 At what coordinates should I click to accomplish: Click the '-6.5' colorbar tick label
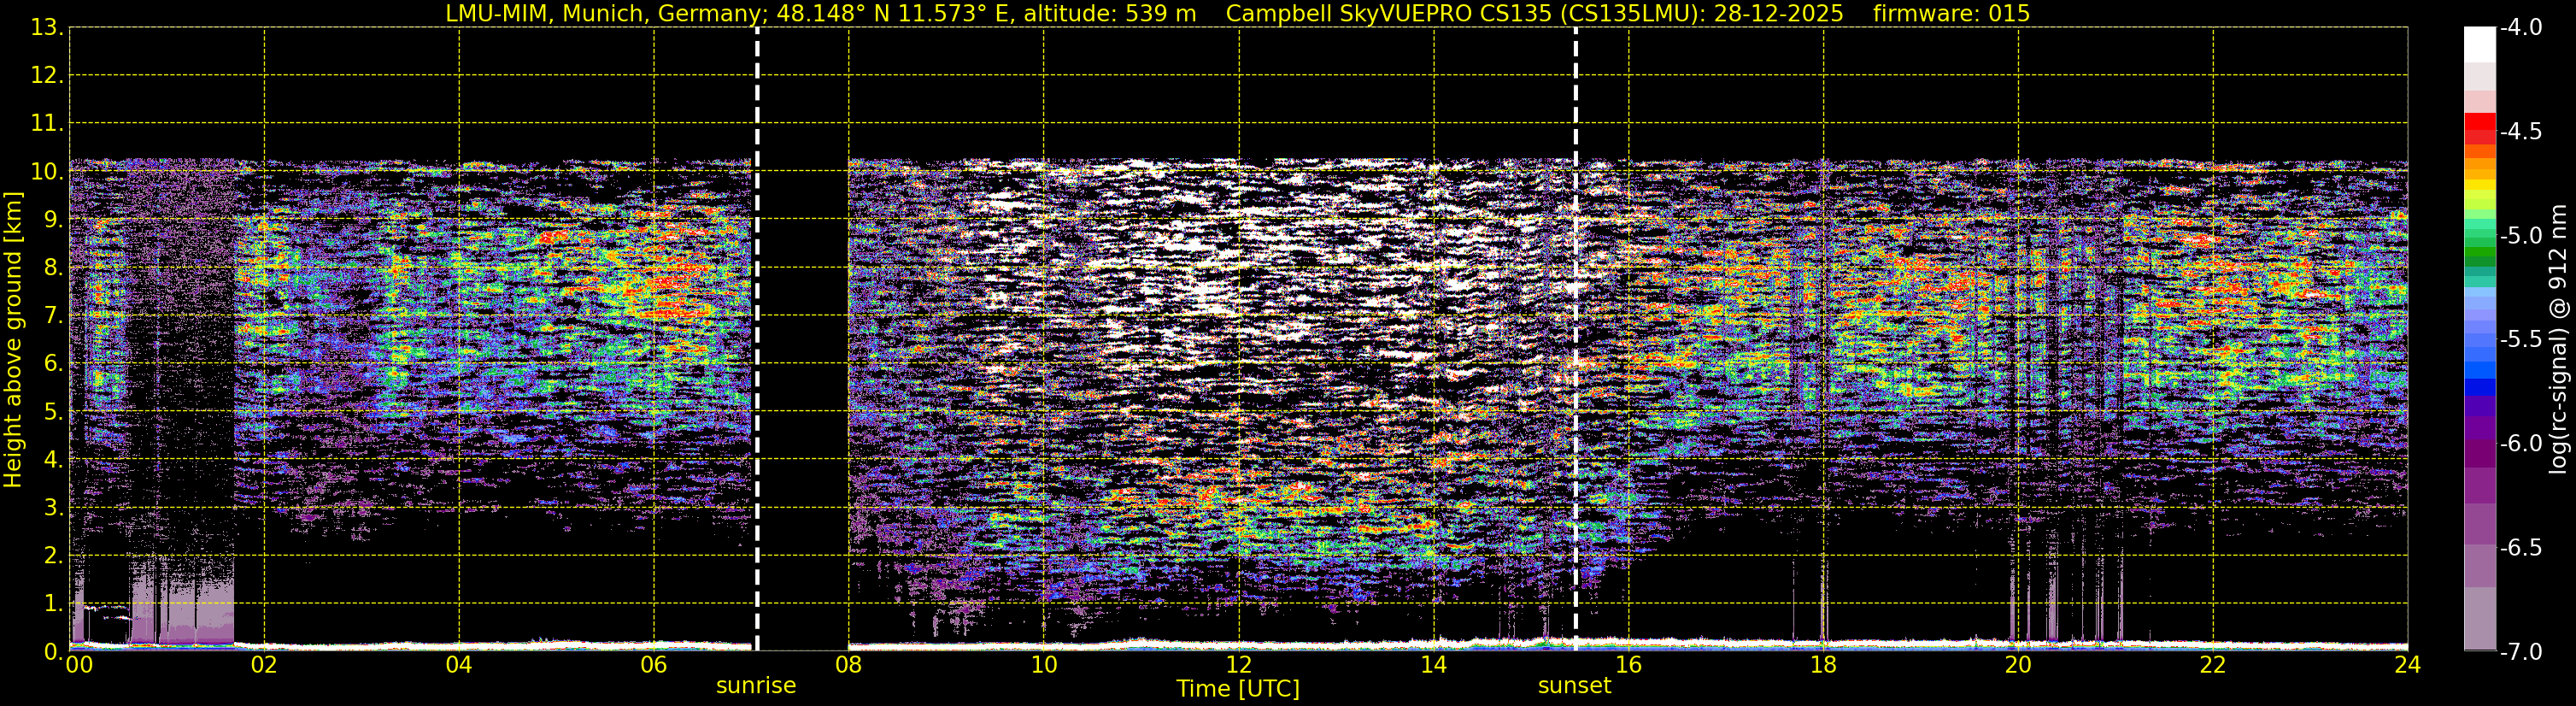coord(2521,548)
